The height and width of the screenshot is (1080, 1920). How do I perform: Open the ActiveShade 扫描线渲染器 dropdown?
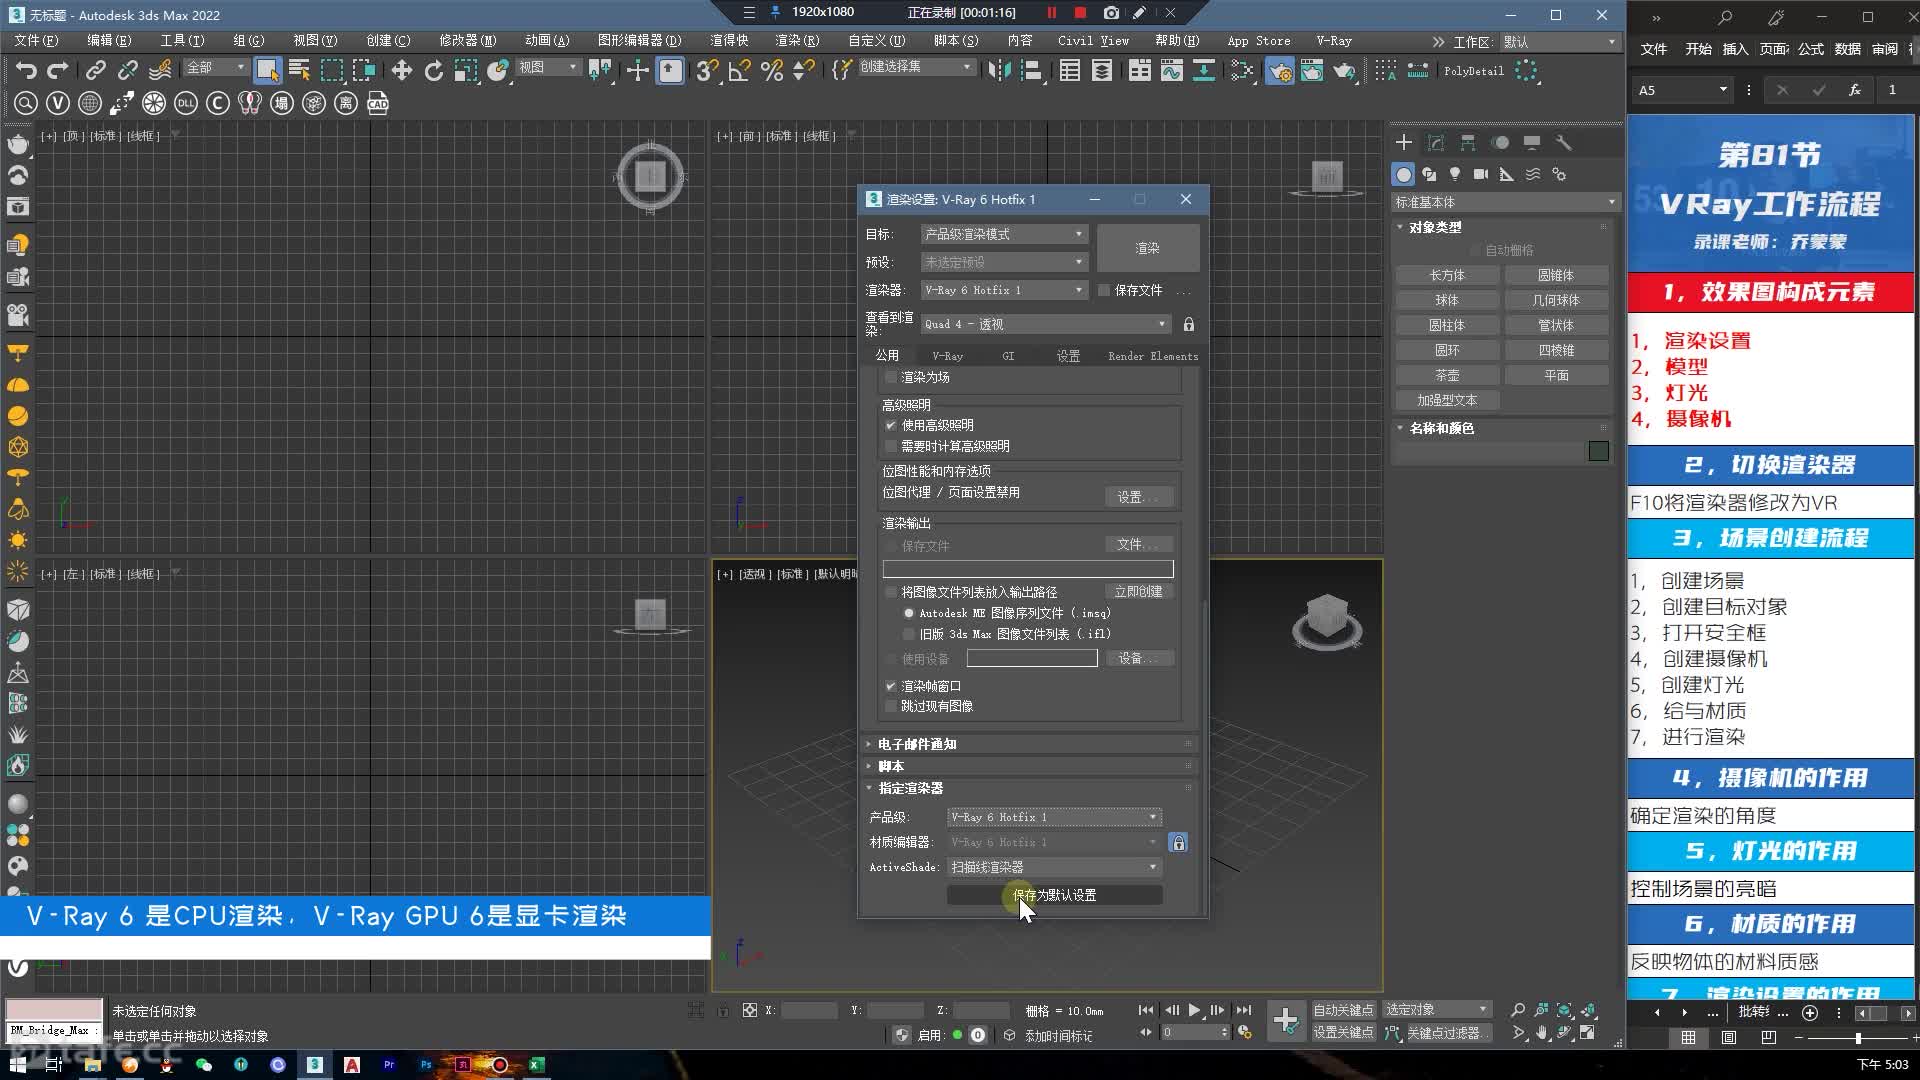coord(1054,867)
